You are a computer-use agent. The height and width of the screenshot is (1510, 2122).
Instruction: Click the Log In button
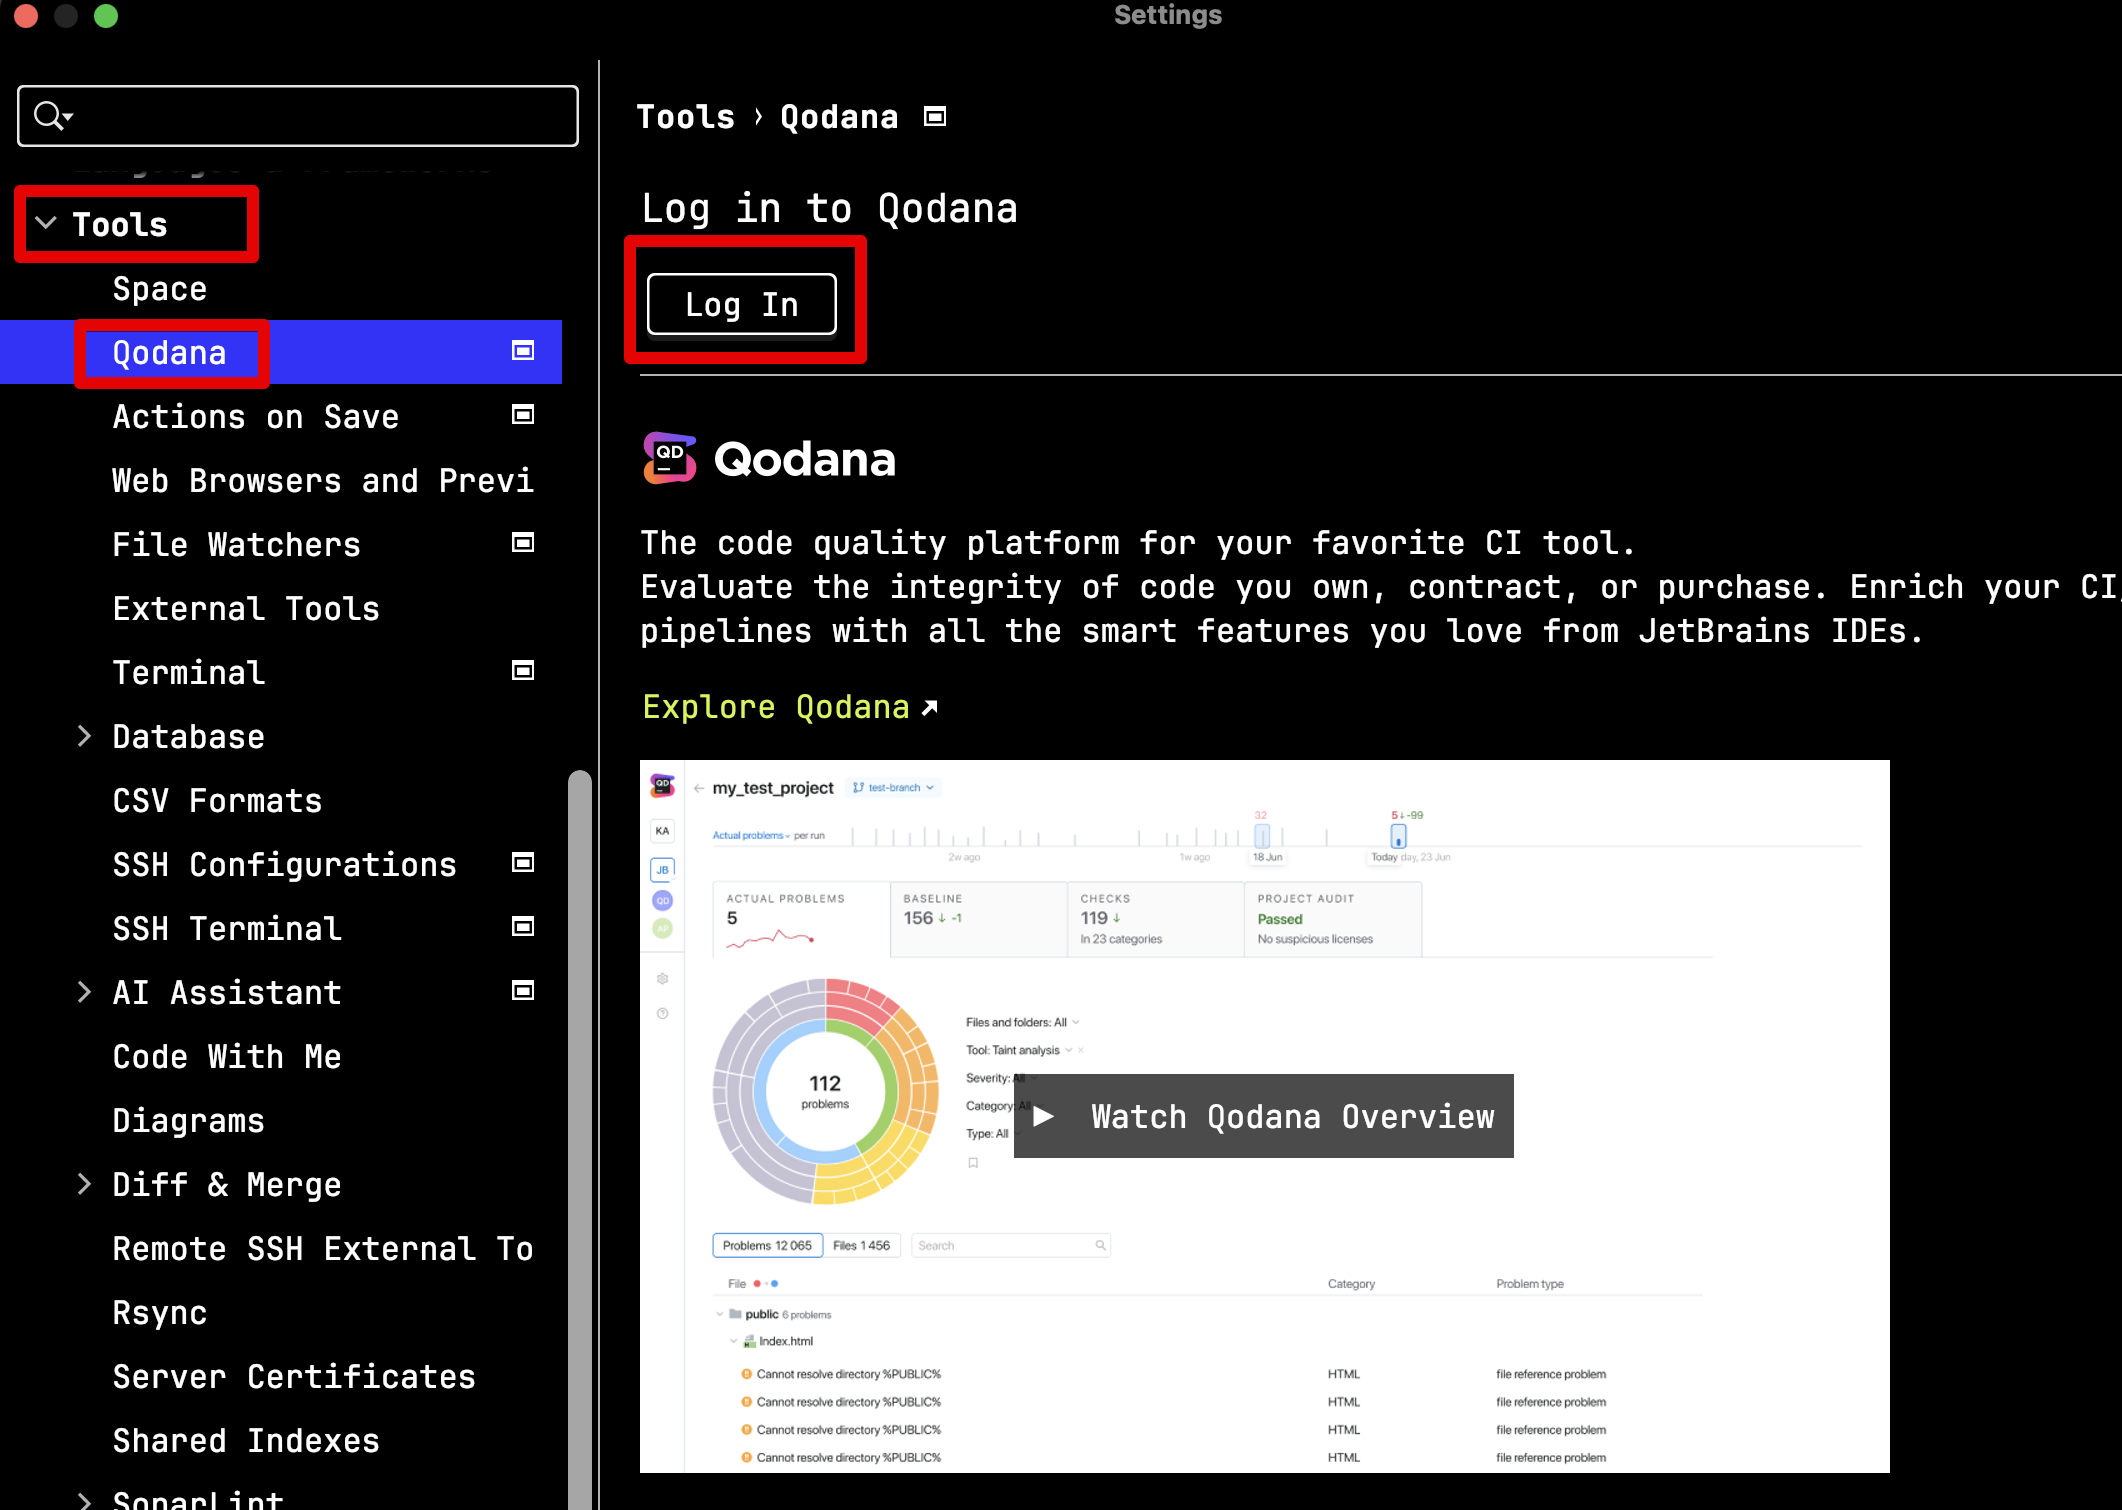click(x=741, y=303)
